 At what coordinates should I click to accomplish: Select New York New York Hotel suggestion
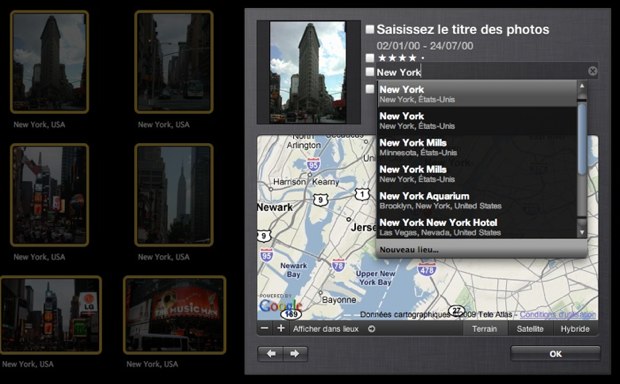[477, 227]
